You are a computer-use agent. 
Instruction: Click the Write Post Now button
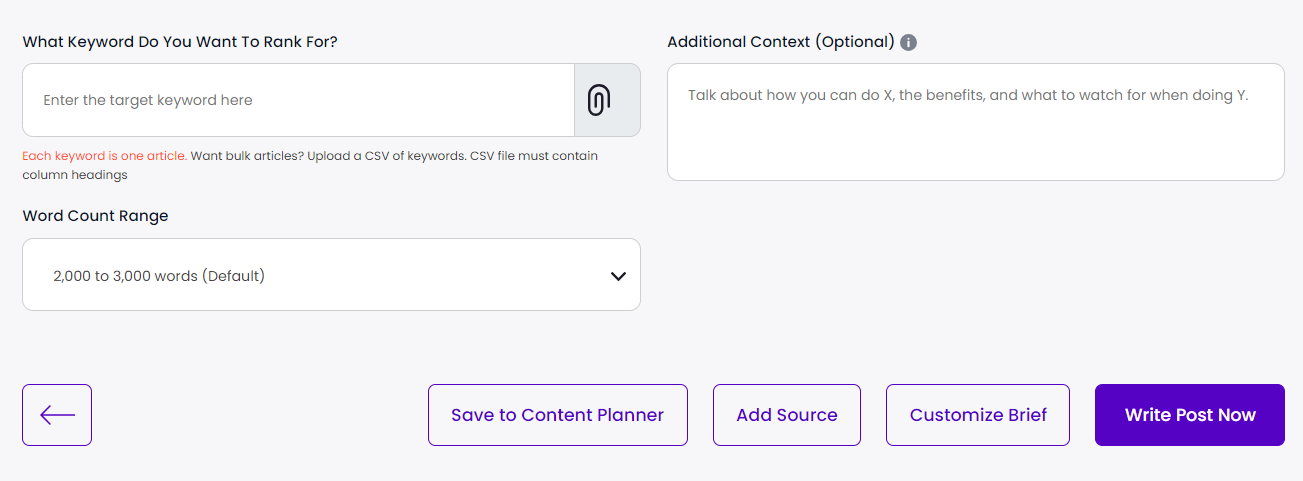[1189, 415]
